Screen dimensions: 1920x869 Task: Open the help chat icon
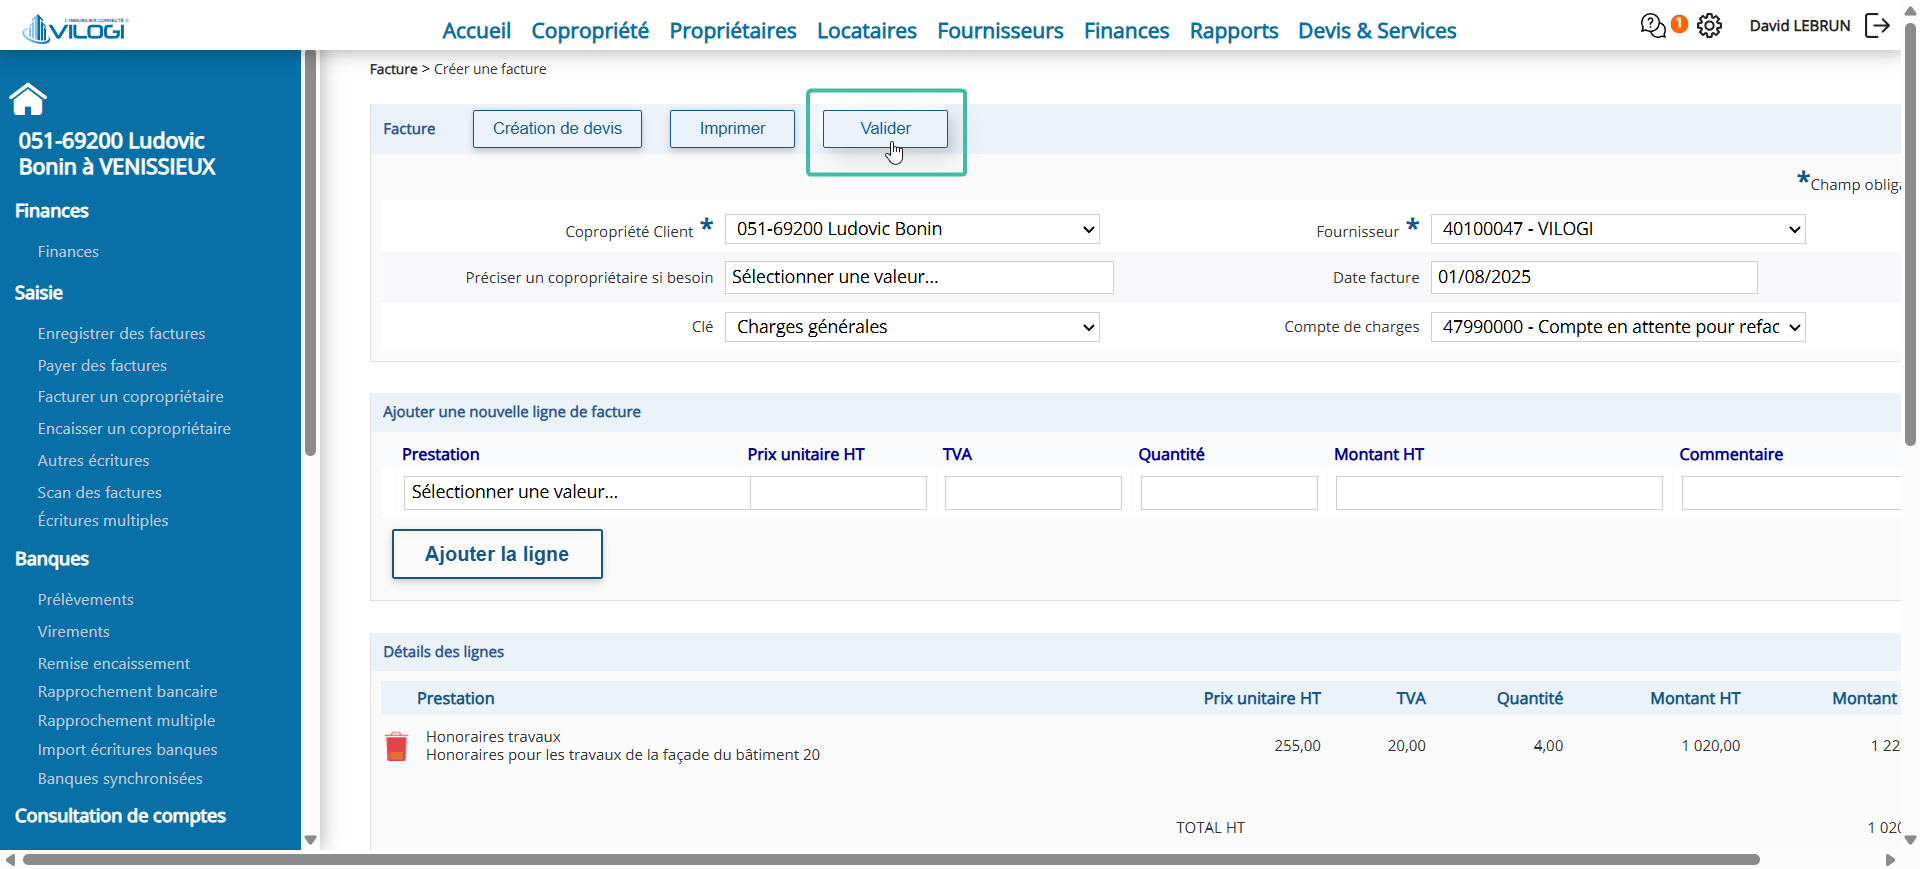pyautogui.click(x=1653, y=26)
